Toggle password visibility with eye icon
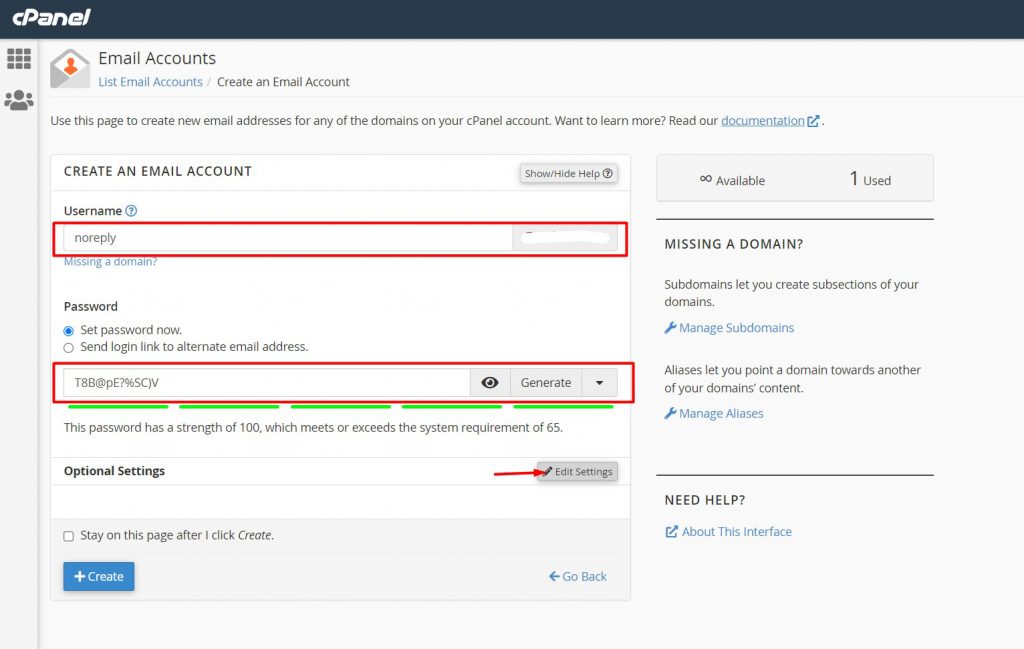The image size is (1024, 649). [x=490, y=383]
